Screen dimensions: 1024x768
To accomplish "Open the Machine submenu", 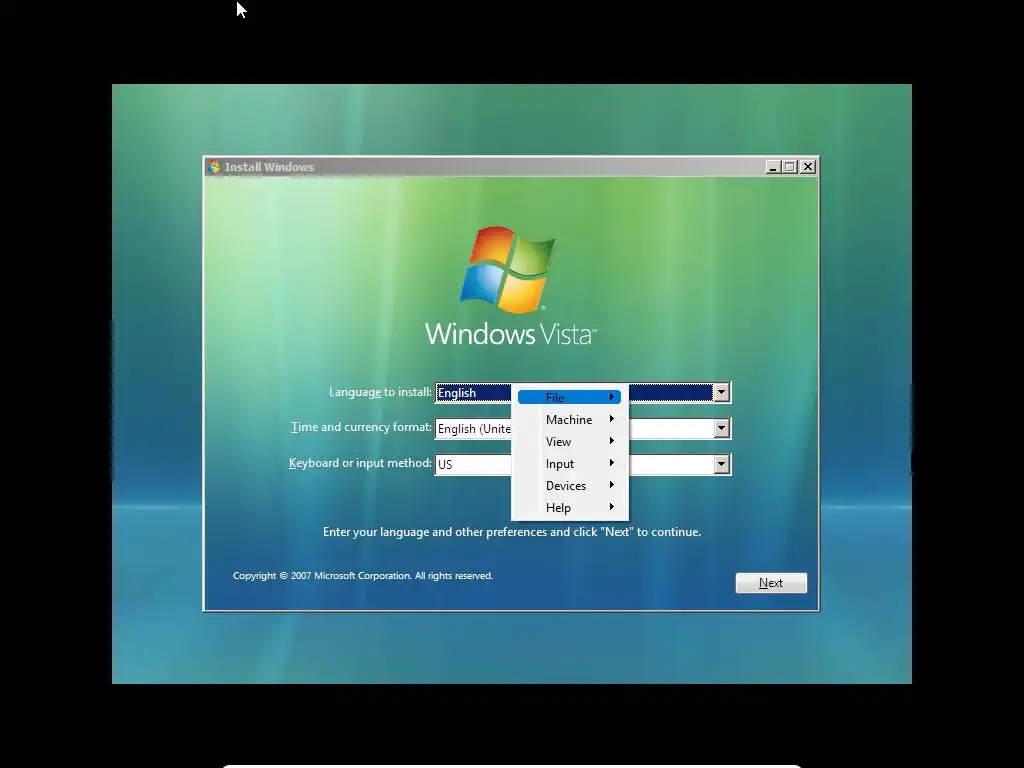I will click(569, 419).
